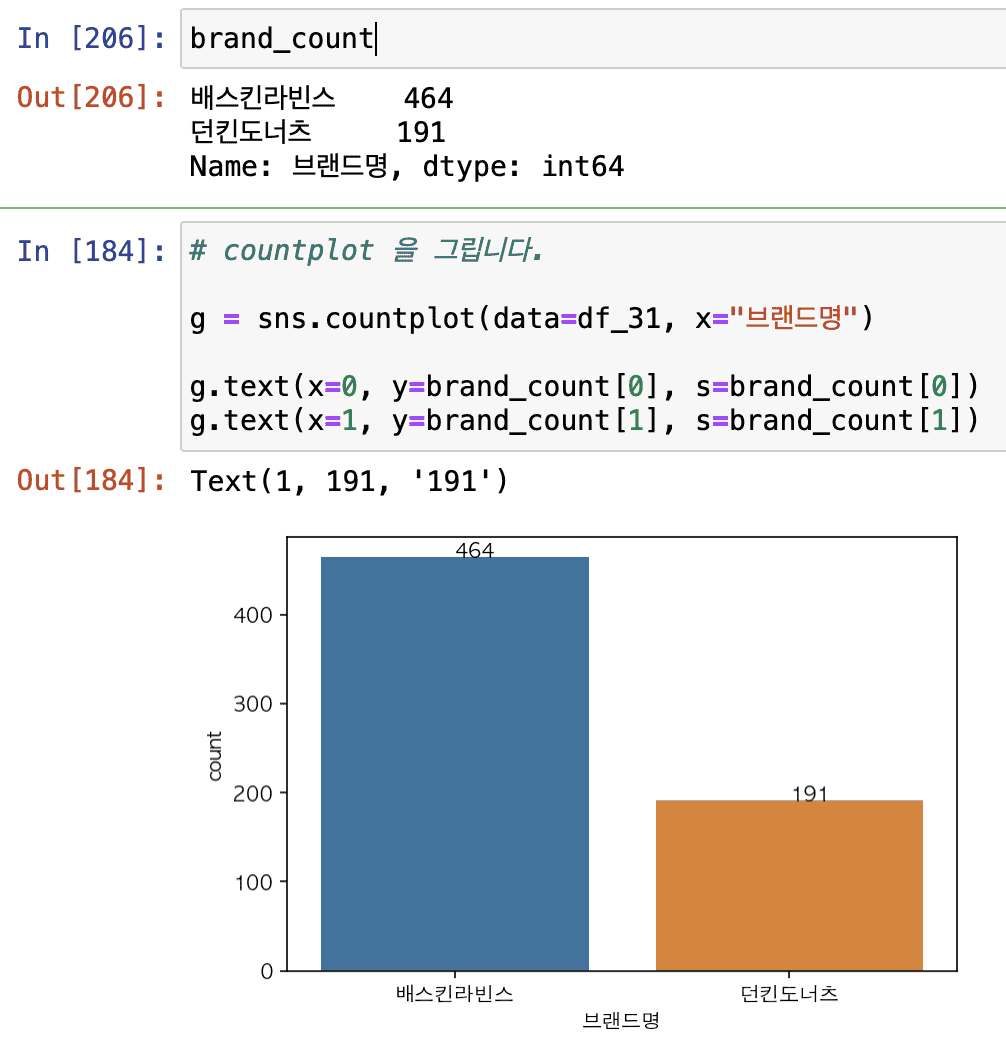This screenshot has height=1052, width=1006.
Task: Click the '브랜드명' x-axis title
Action: pyautogui.click(x=621, y=1020)
